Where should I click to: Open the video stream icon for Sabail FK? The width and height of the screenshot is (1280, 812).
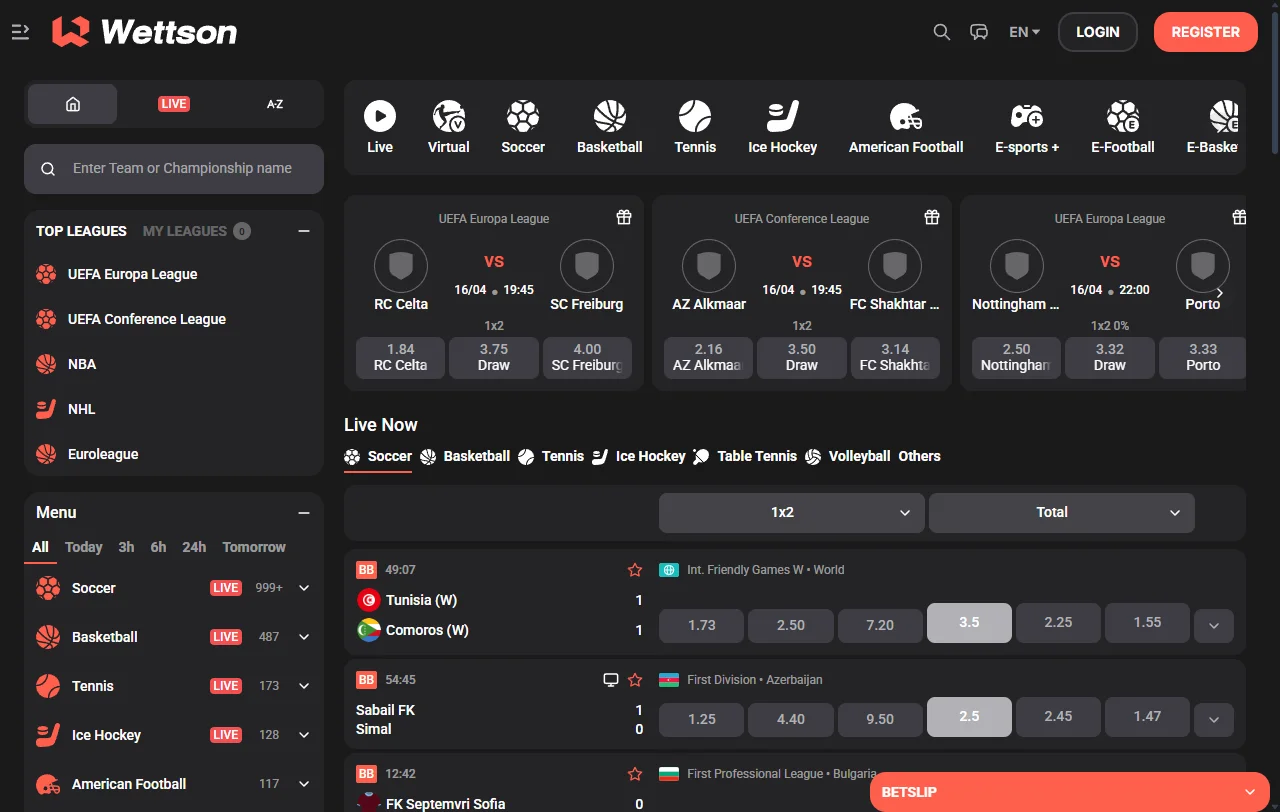tap(611, 680)
